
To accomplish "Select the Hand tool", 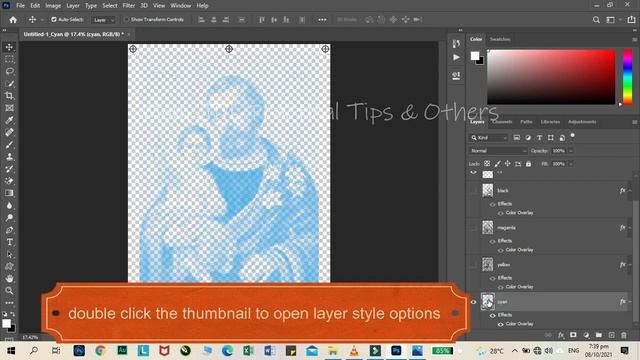I will [9, 278].
